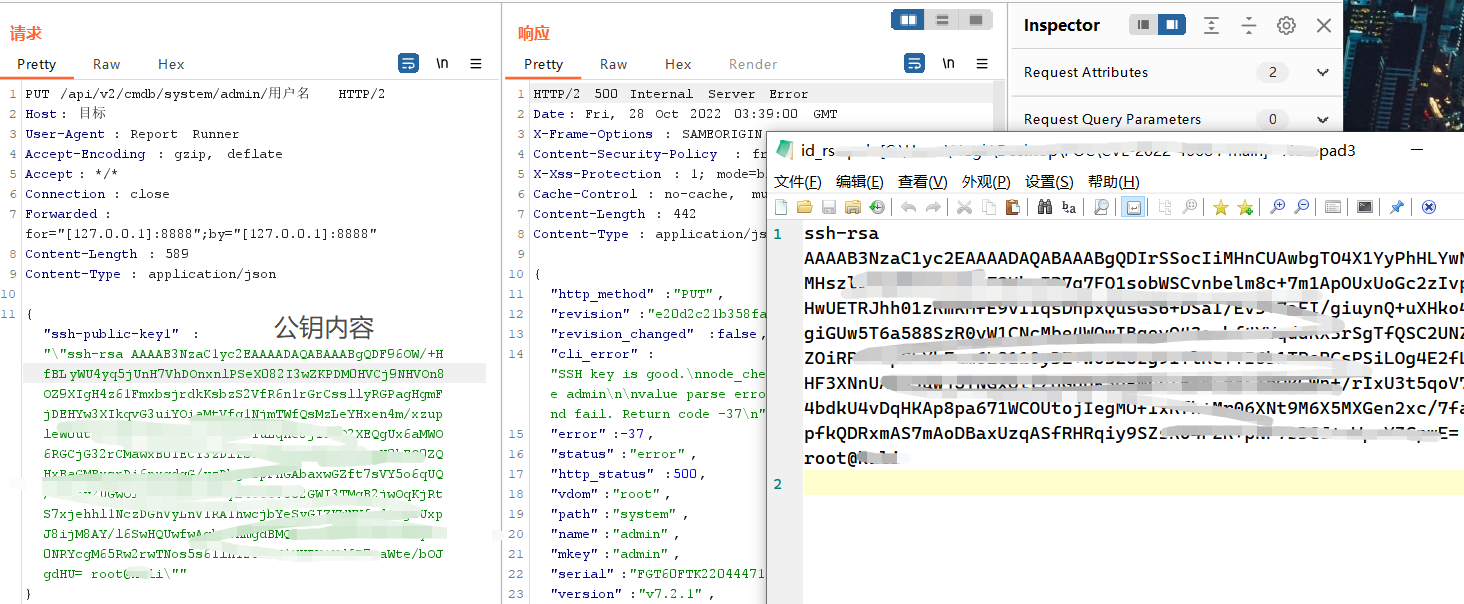This screenshot has width=1464, height=604.
Task: Zoom out with magnifier minus icon
Action: tap(1302, 207)
